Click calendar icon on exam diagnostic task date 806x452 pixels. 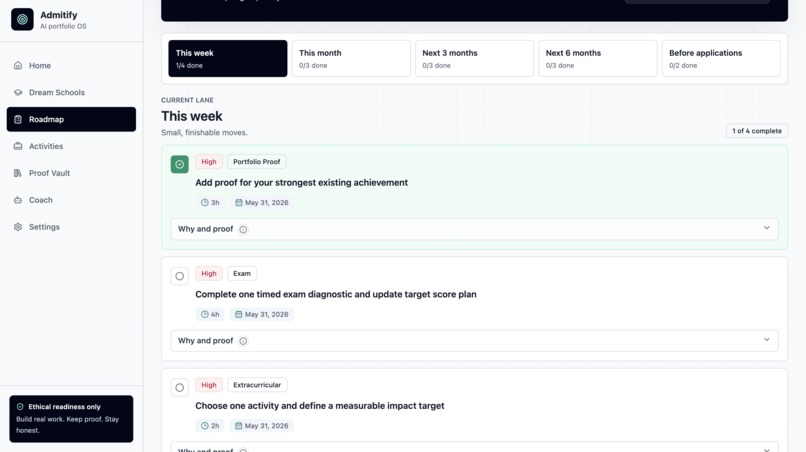239,314
